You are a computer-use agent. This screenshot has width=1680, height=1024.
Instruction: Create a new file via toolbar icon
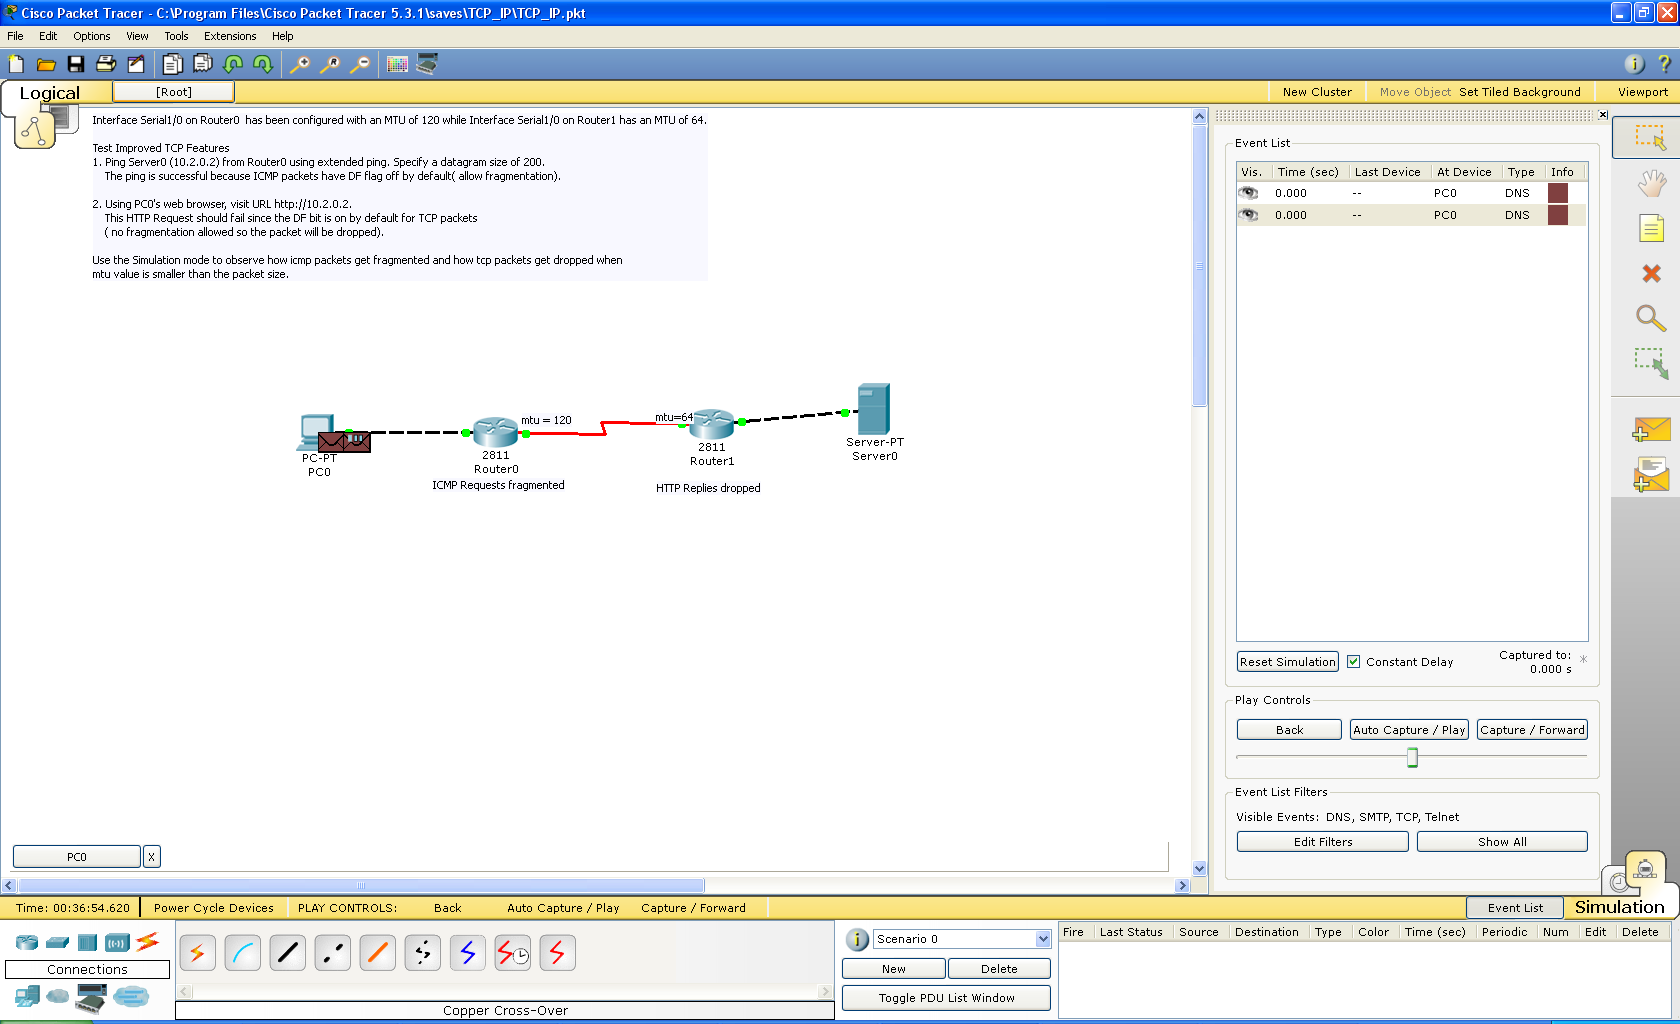click(16, 64)
